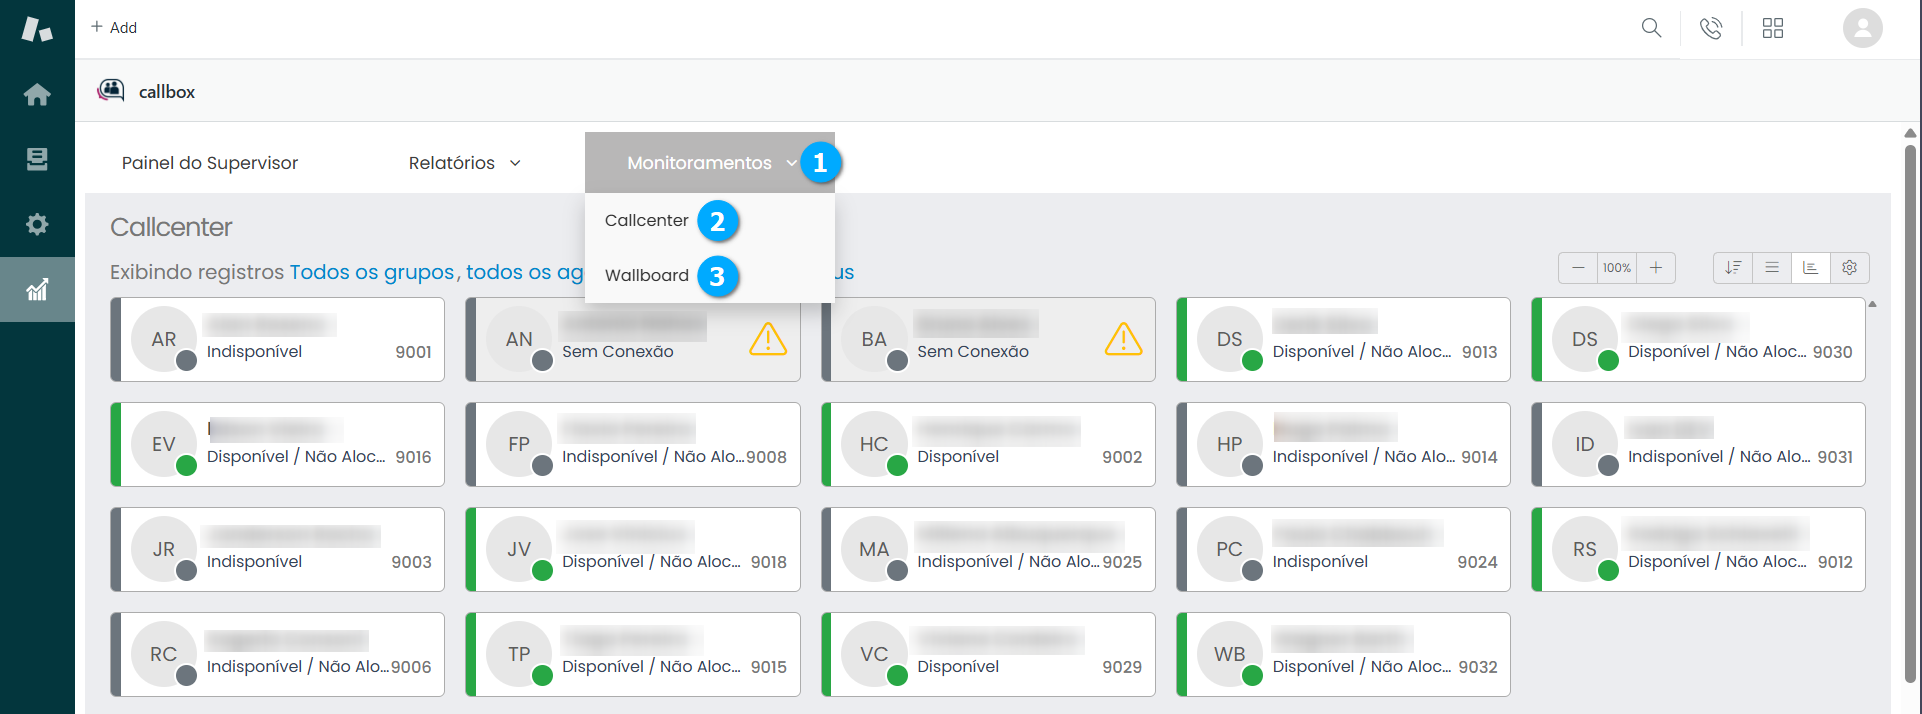
Task: Click the phone call icon in header
Action: coord(1711,28)
